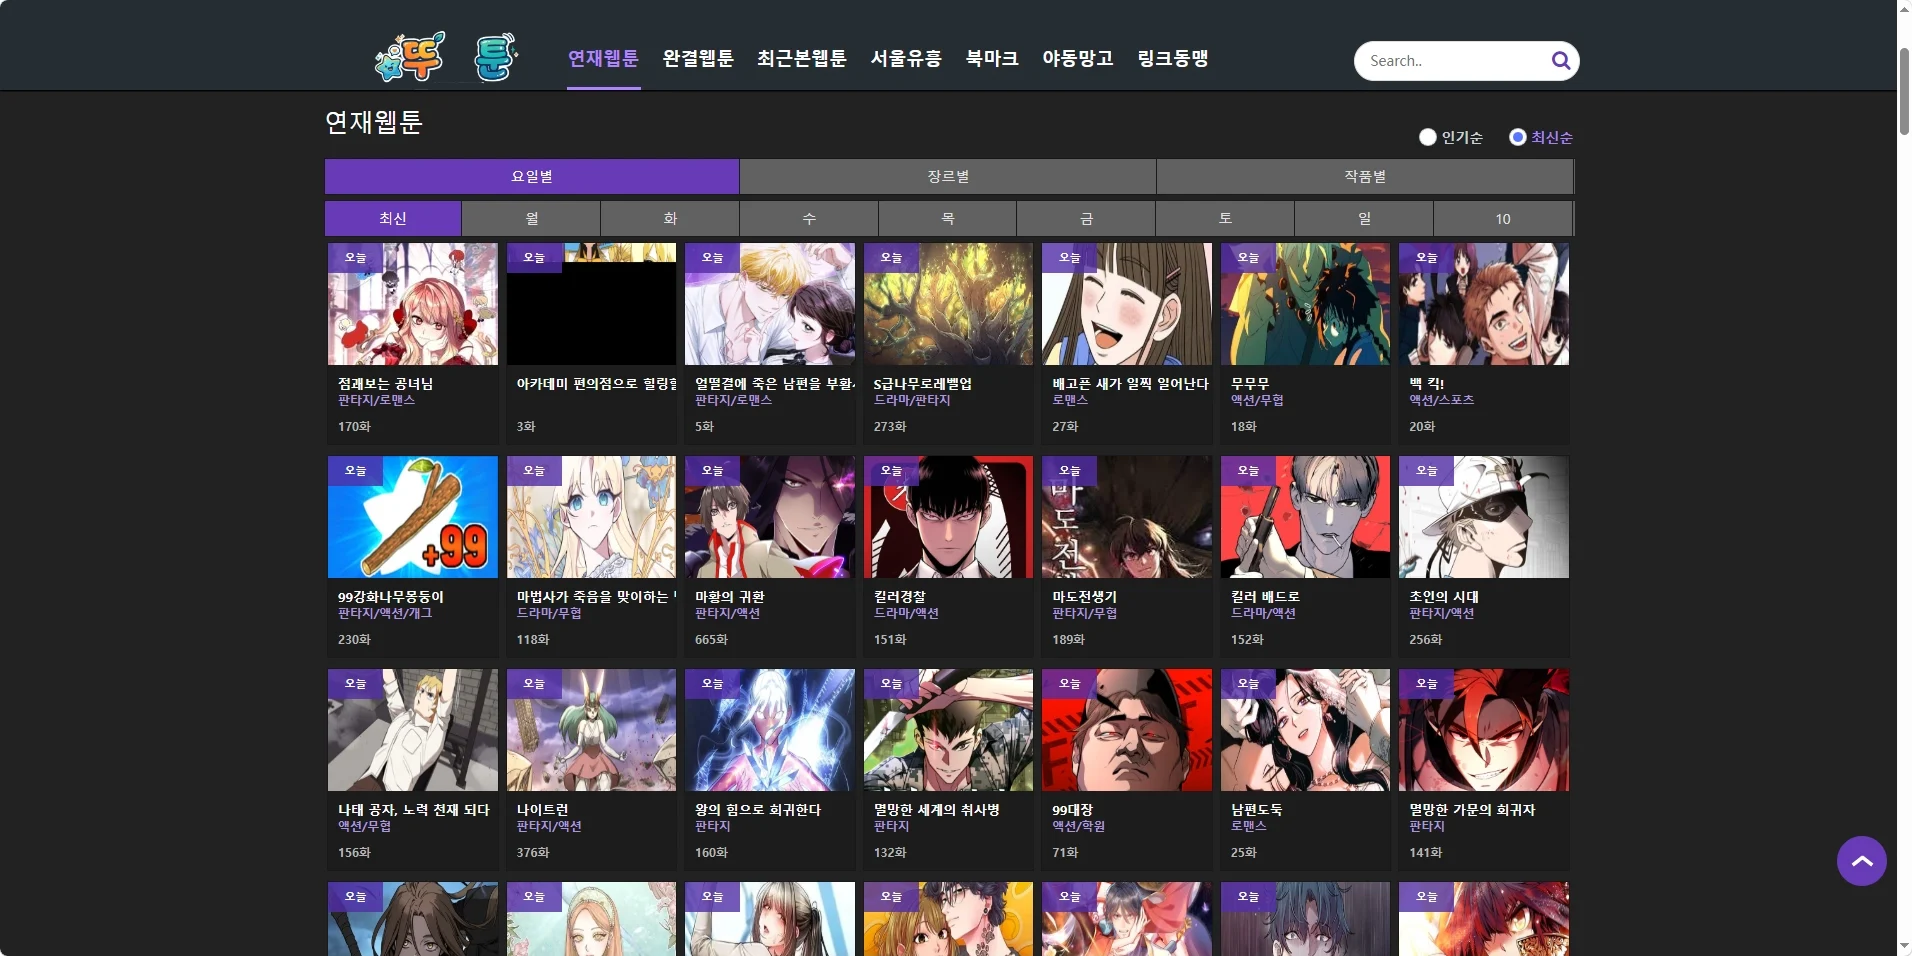The height and width of the screenshot is (956, 1912).
Task: Click the 마황의 귀환 title link
Action: pyautogui.click(x=730, y=596)
